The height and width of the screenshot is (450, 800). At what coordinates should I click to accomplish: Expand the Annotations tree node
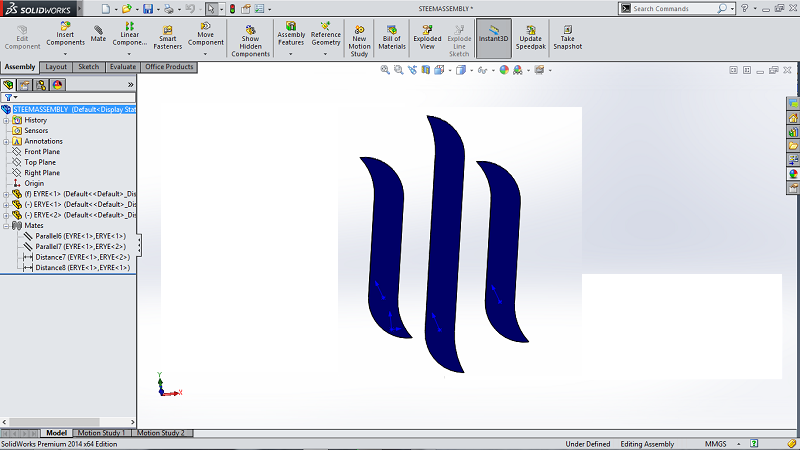click(x=6, y=141)
